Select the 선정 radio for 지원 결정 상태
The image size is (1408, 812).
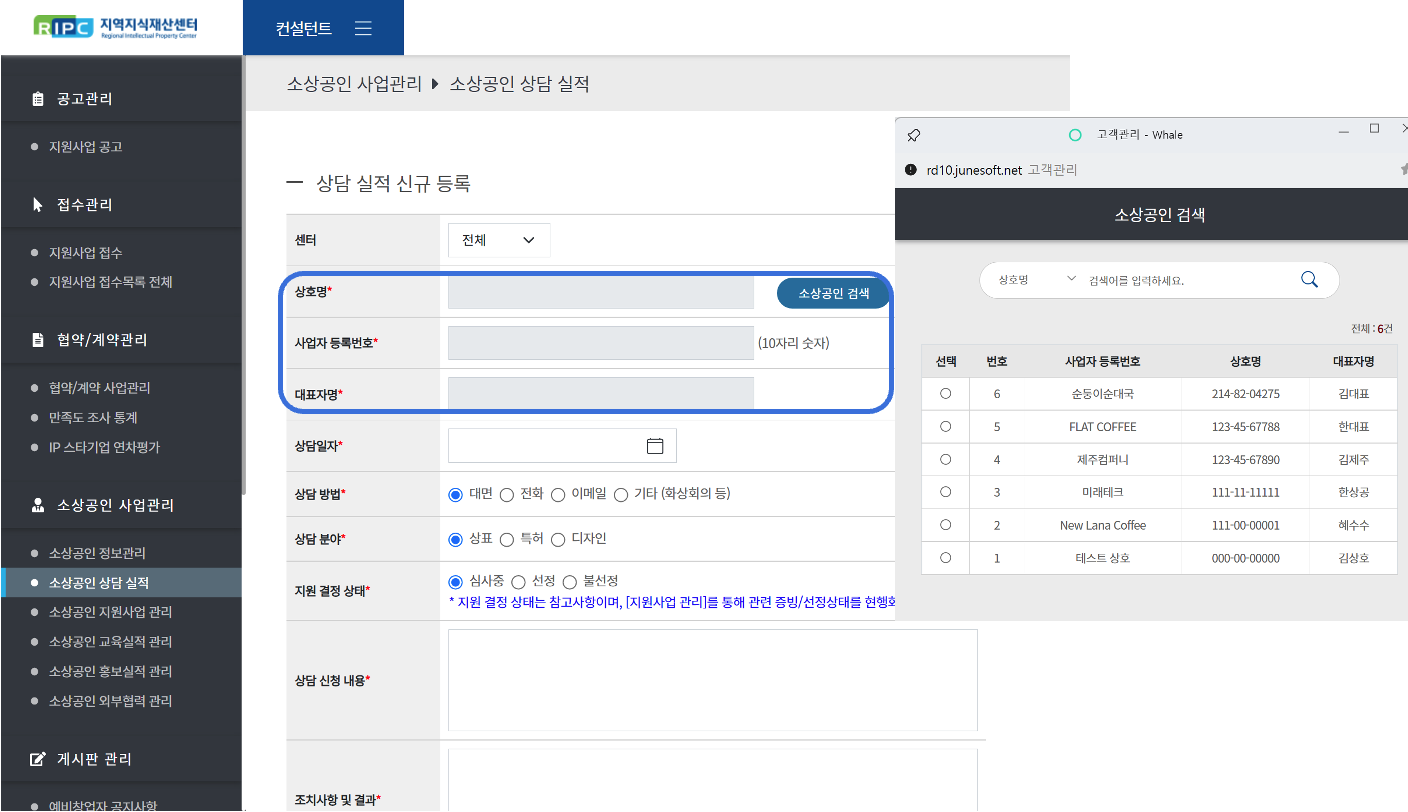coord(518,582)
